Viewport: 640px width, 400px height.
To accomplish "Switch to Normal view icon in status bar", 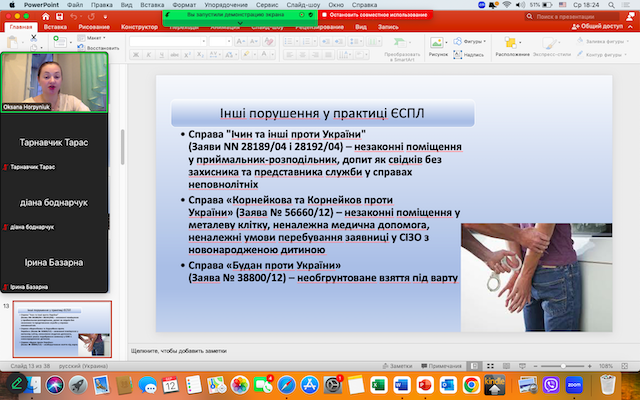I will tap(474, 366).
